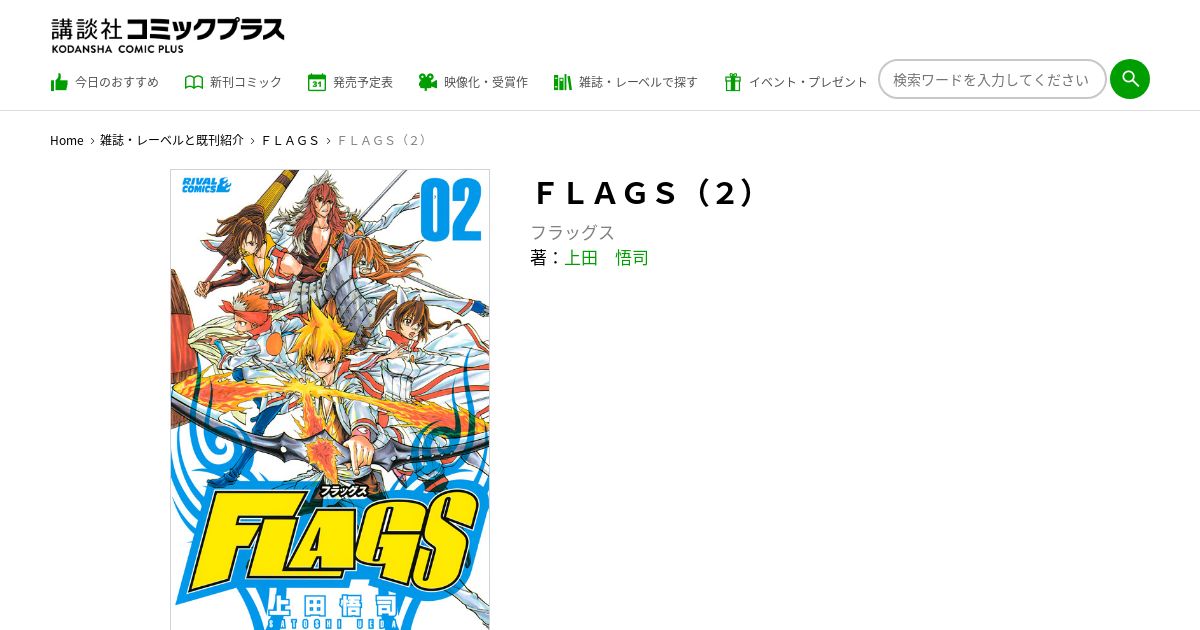Click the gift box icon for イベント・プレゼント
The height and width of the screenshot is (630, 1200).
pyautogui.click(x=733, y=82)
